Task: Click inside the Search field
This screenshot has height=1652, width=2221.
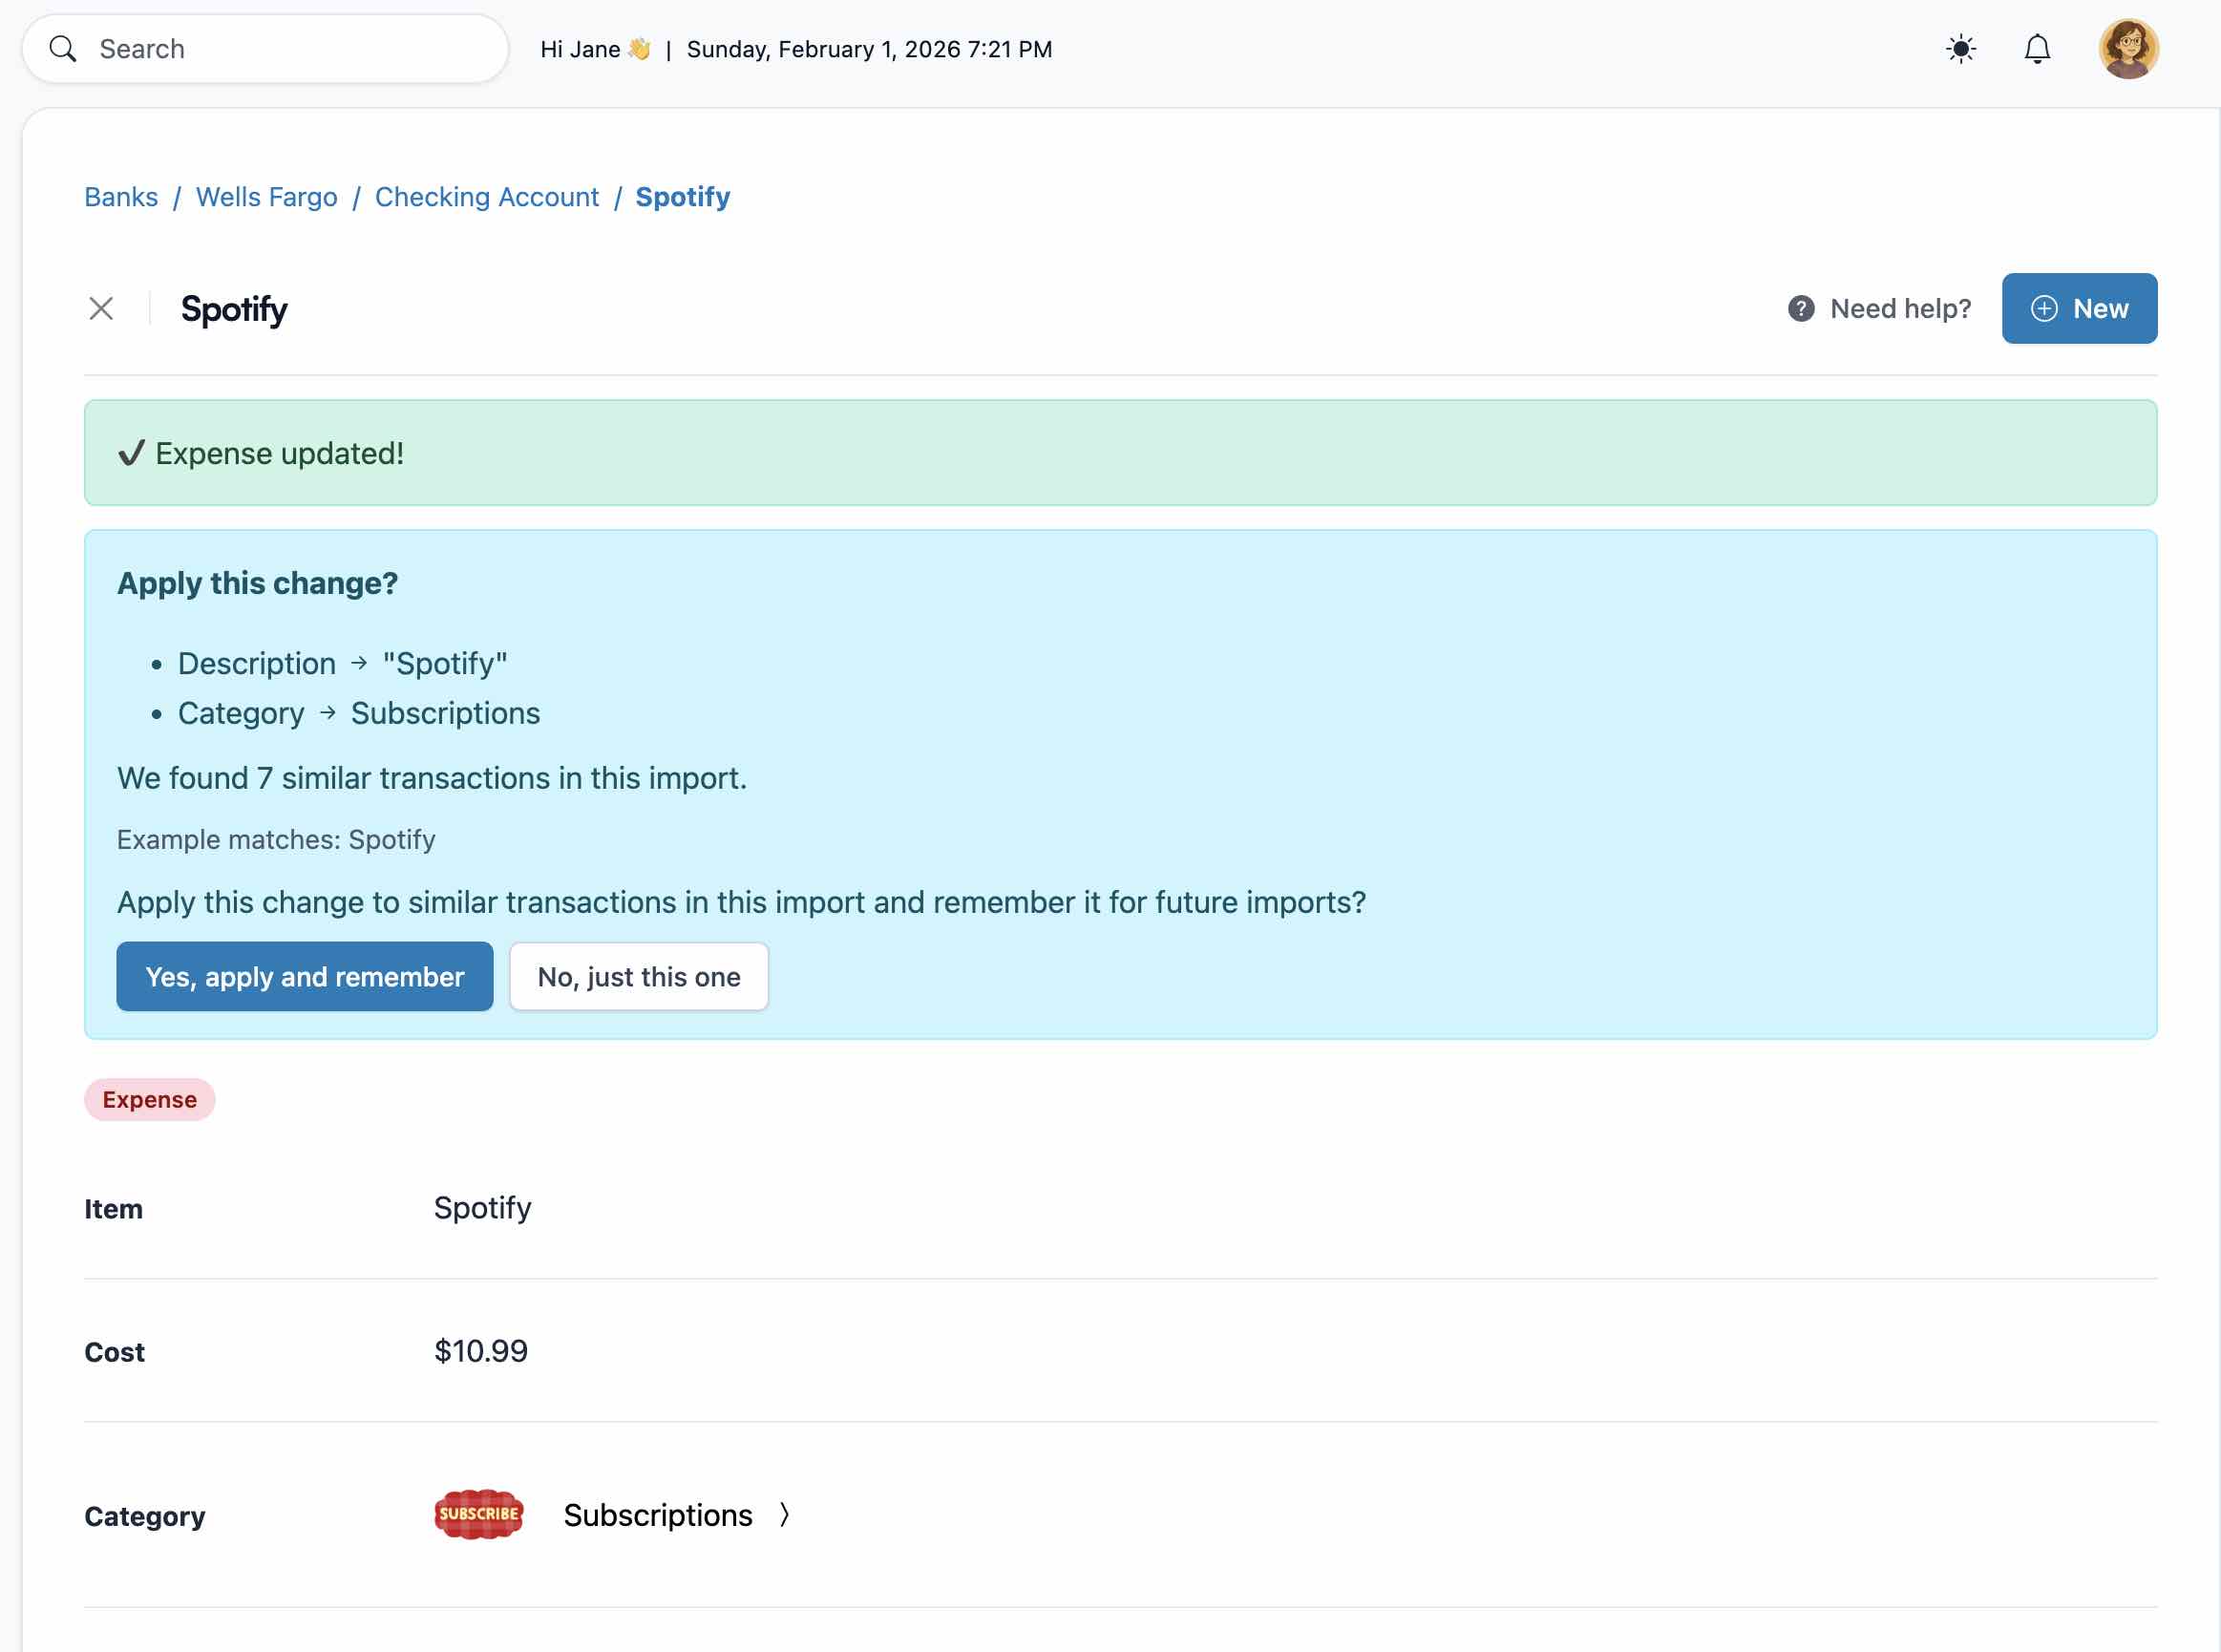Action: click(250, 48)
